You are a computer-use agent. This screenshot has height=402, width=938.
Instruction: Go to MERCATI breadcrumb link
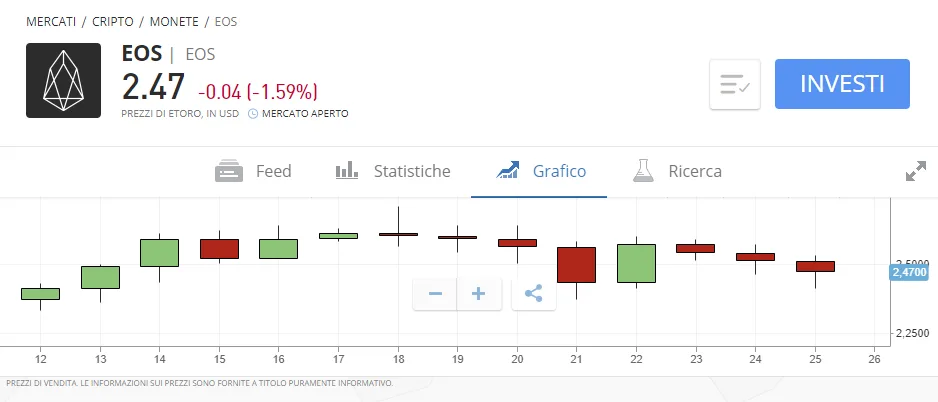pos(51,22)
